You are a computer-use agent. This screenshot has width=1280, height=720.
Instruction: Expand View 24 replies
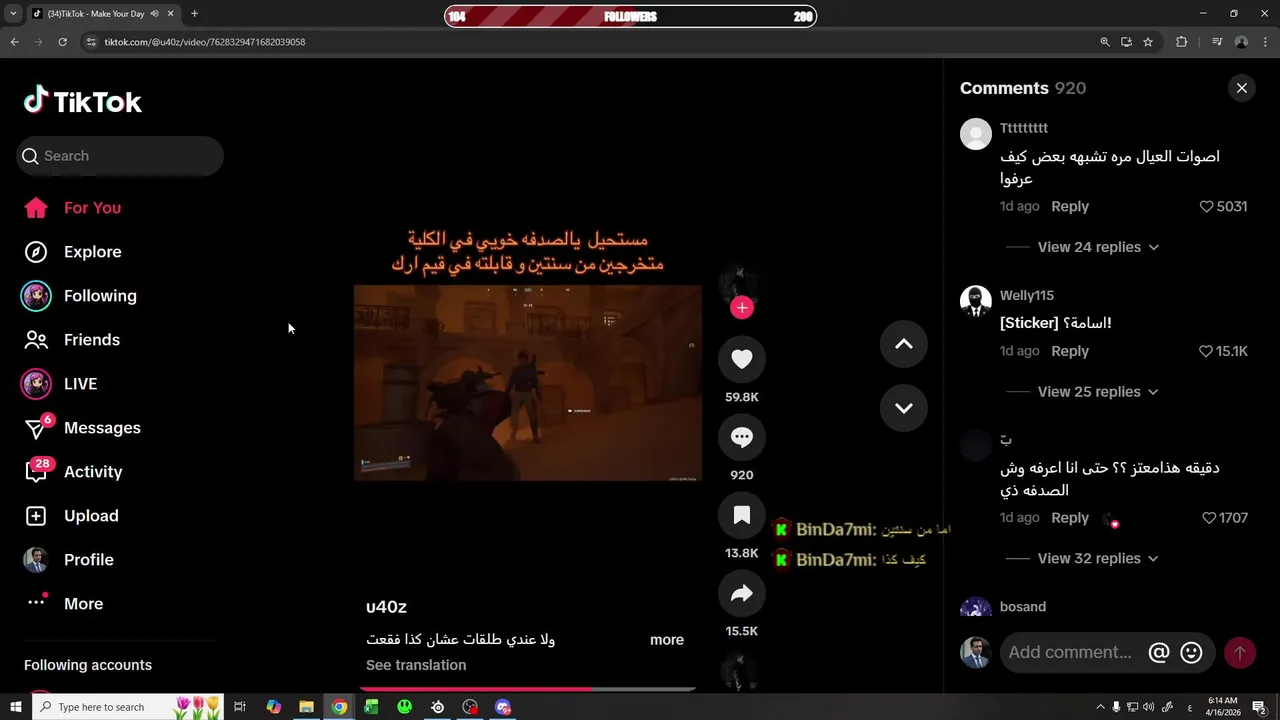click(1098, 247)
